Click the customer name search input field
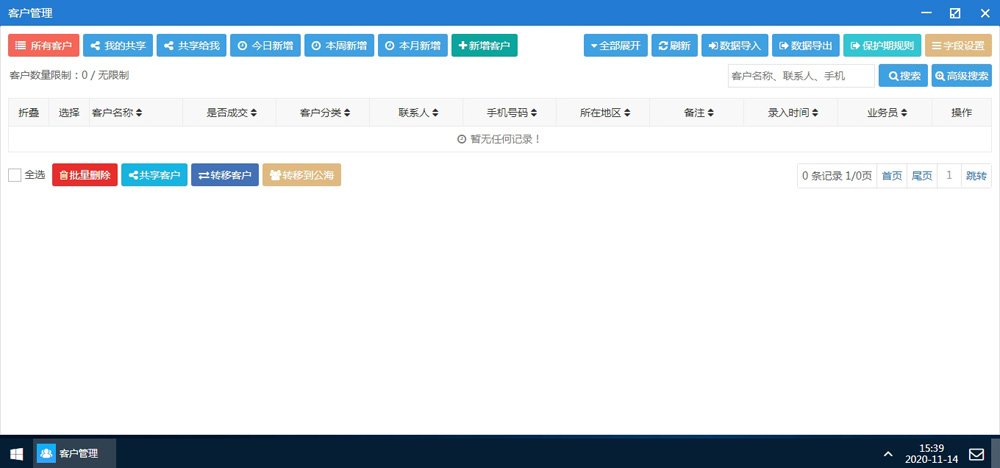The image size is (1000, 468). [x=800, y=76]
